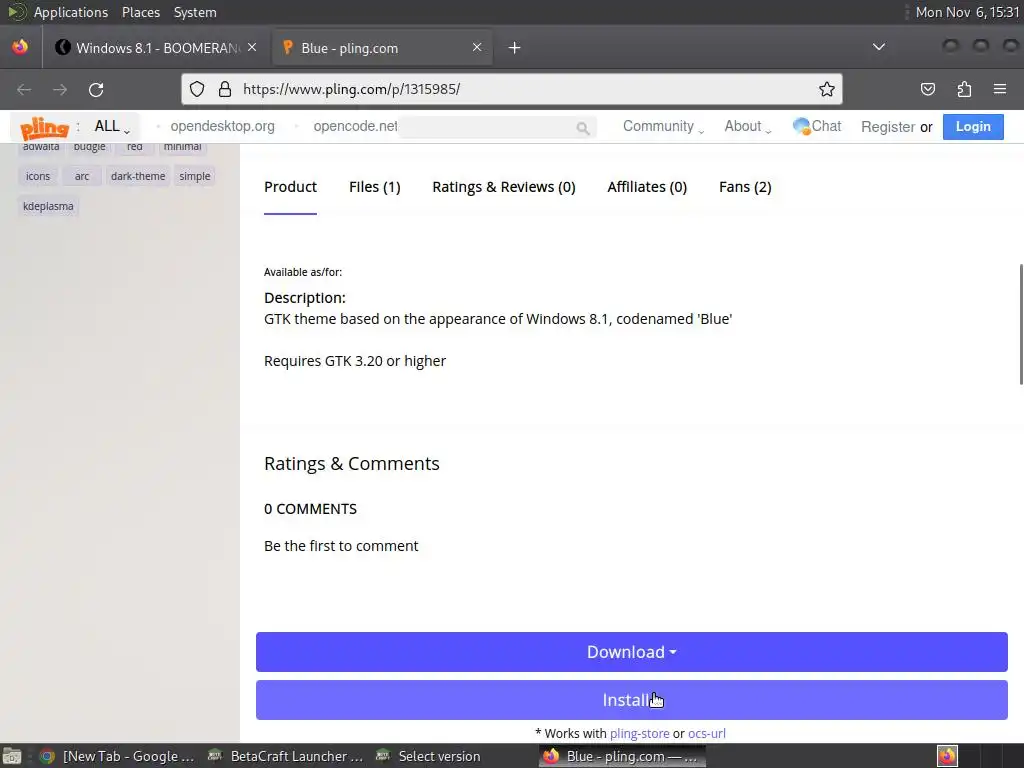Open the Firefox hamburger menu

click(x=1000, y=89)
